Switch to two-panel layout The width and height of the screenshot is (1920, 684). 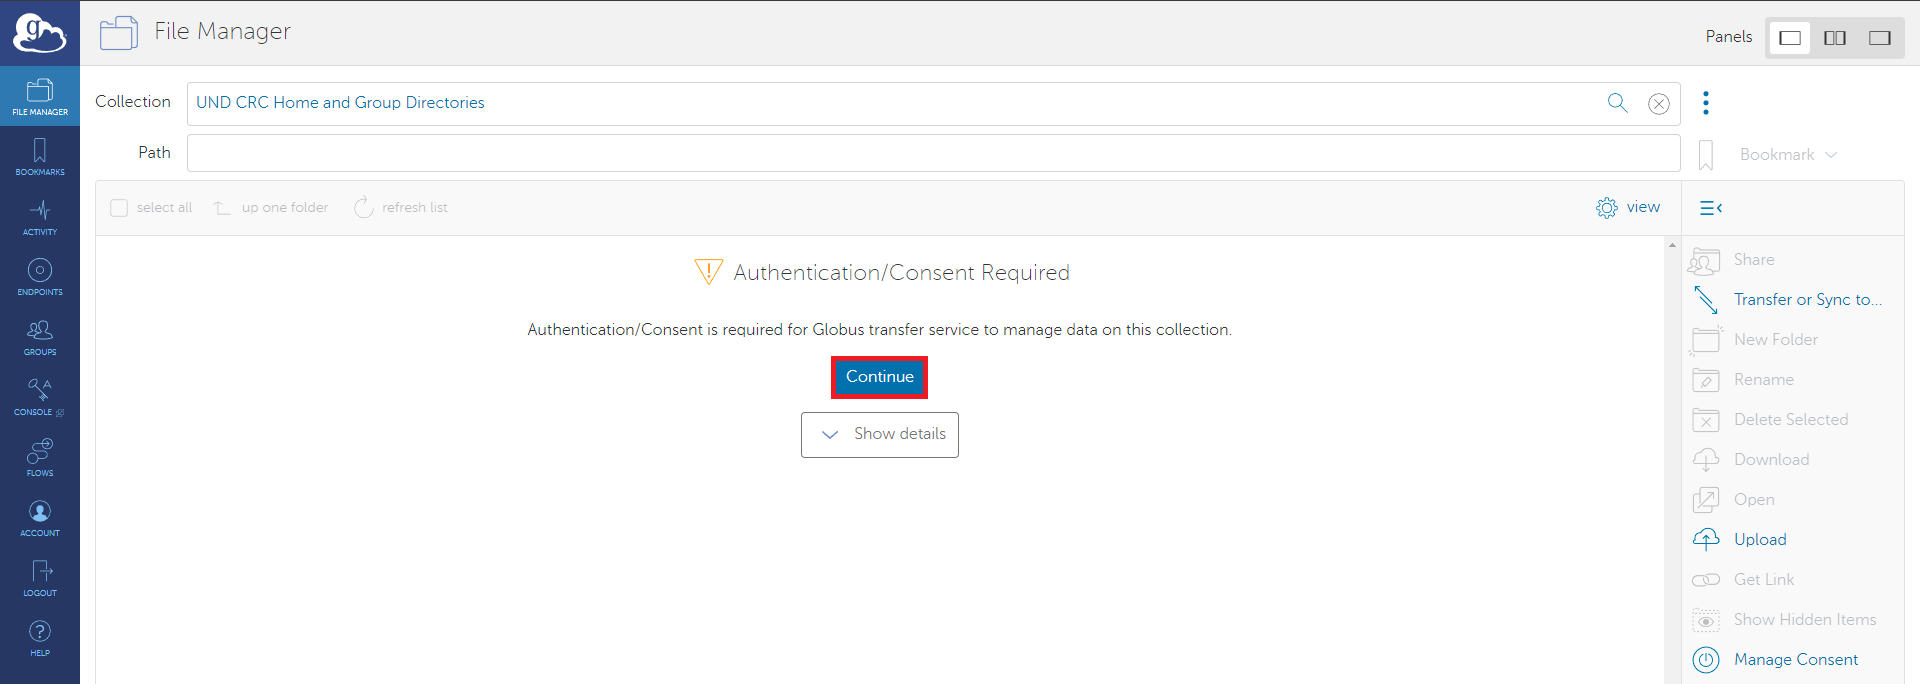pos(1835,38)
